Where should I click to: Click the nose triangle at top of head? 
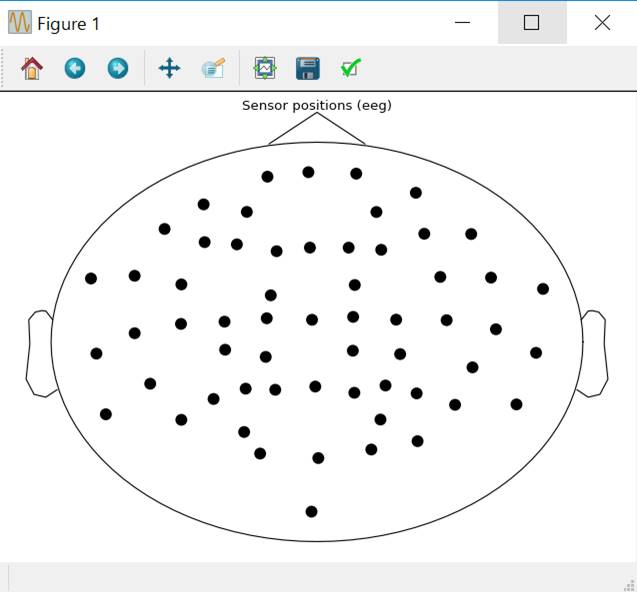[x=317, y=125]
